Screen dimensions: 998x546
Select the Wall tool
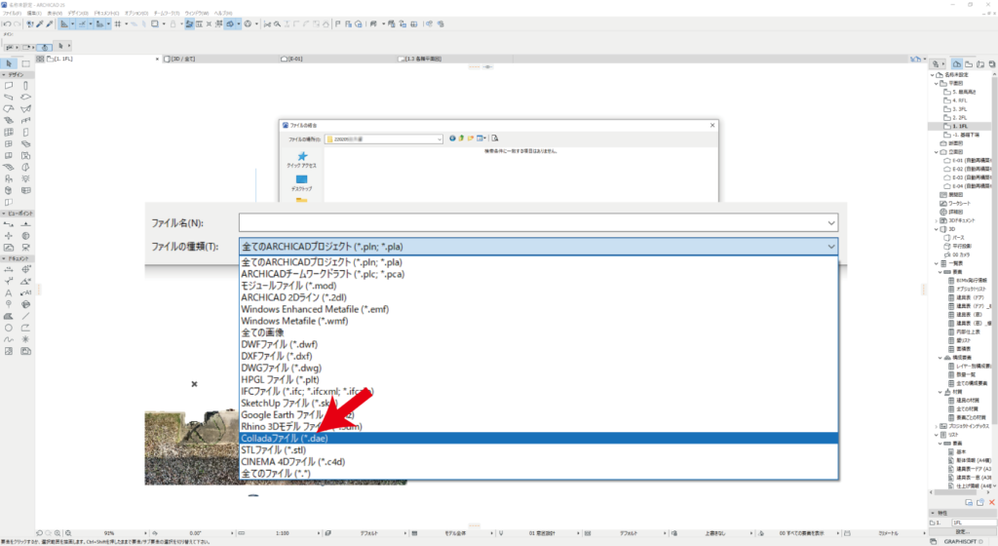9,85
